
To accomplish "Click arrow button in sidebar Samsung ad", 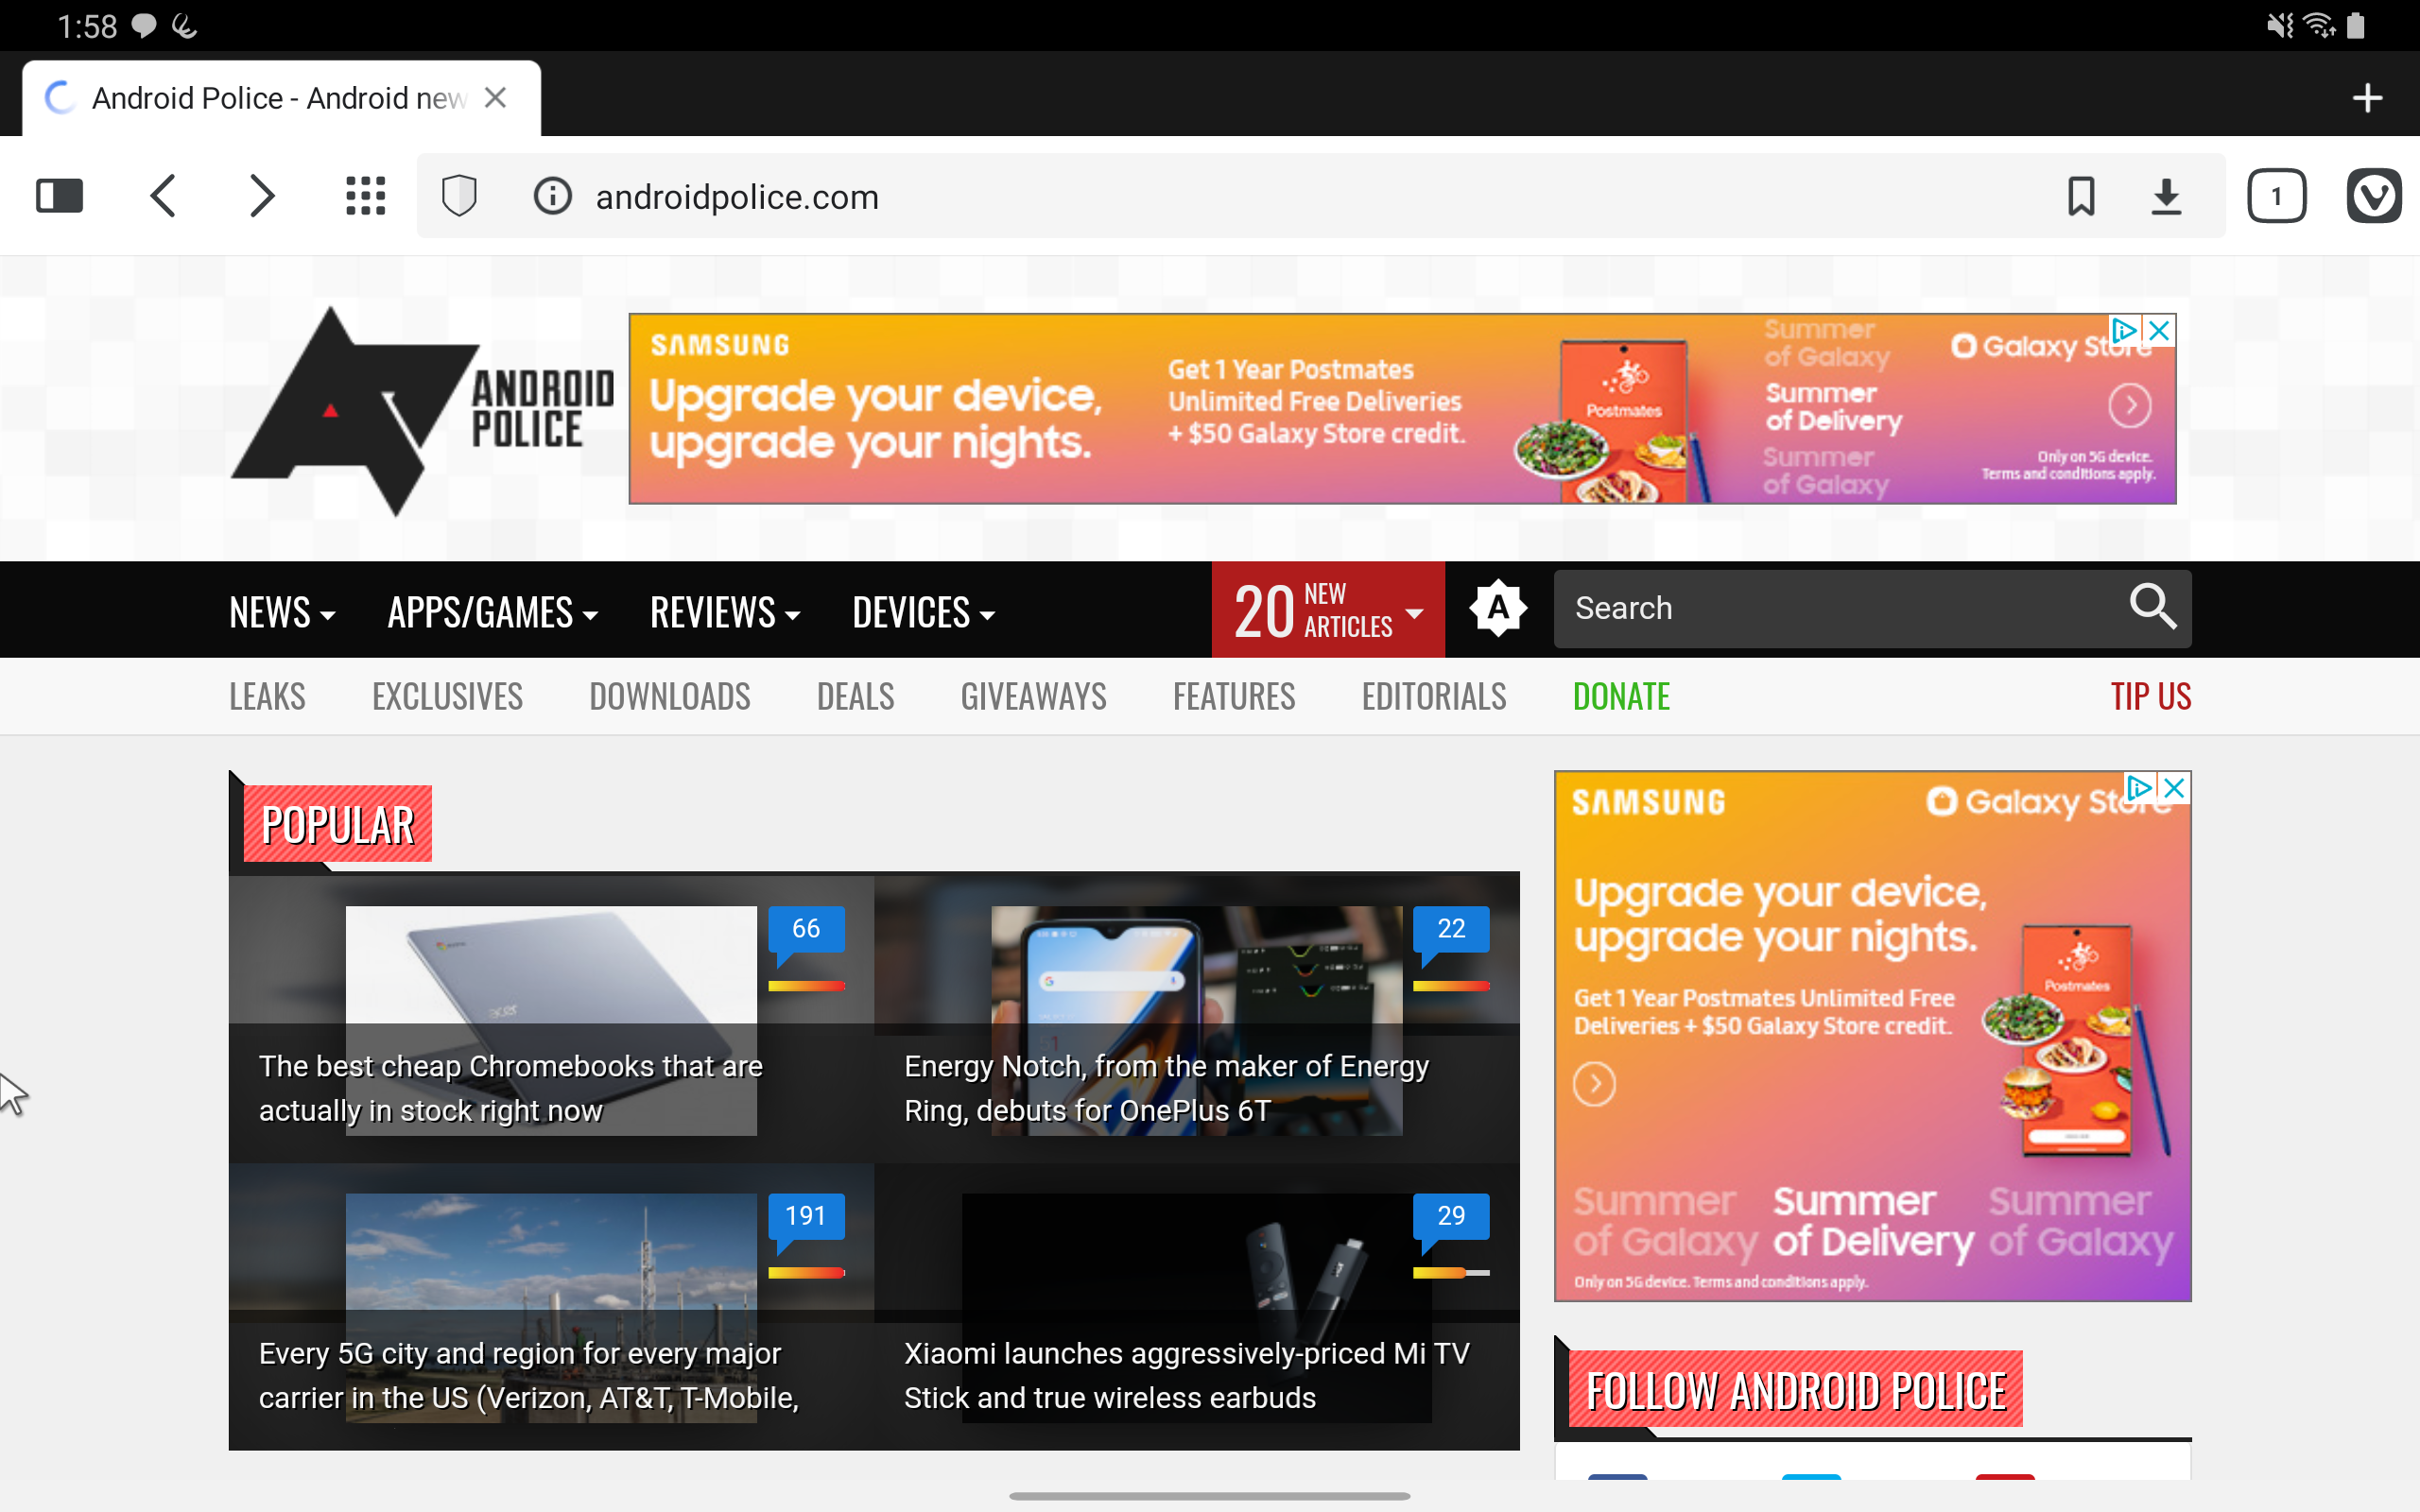I will tap(1594, 1084).
